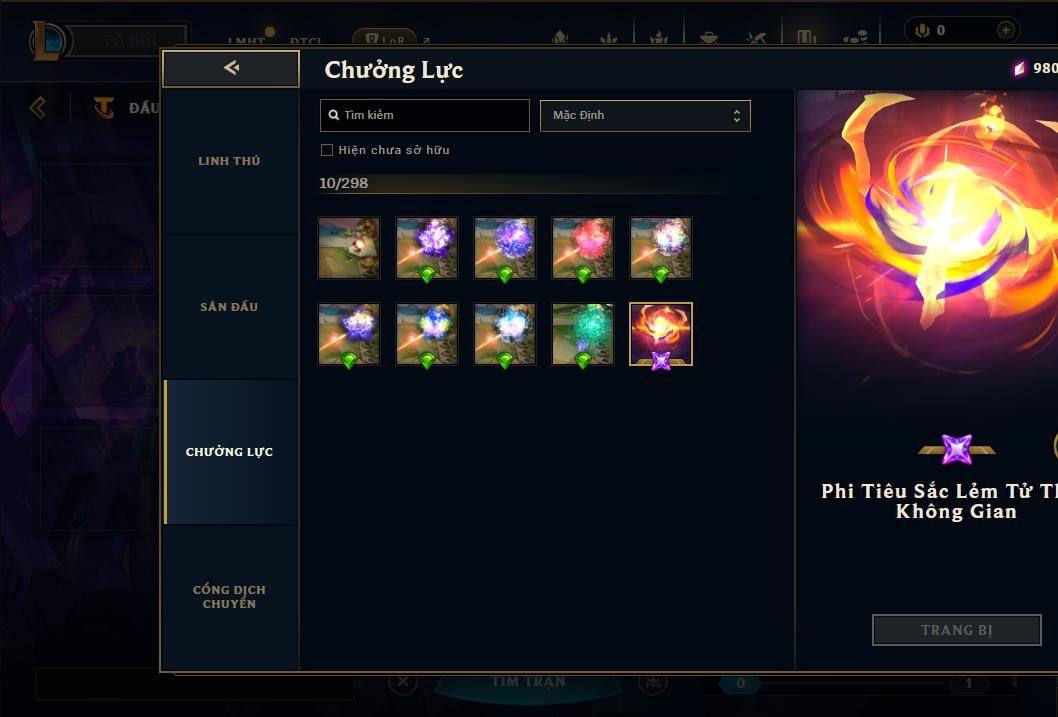Enable the Hiện chưa sở hữu checkbox
The image size is (1058, 717).
327,150
